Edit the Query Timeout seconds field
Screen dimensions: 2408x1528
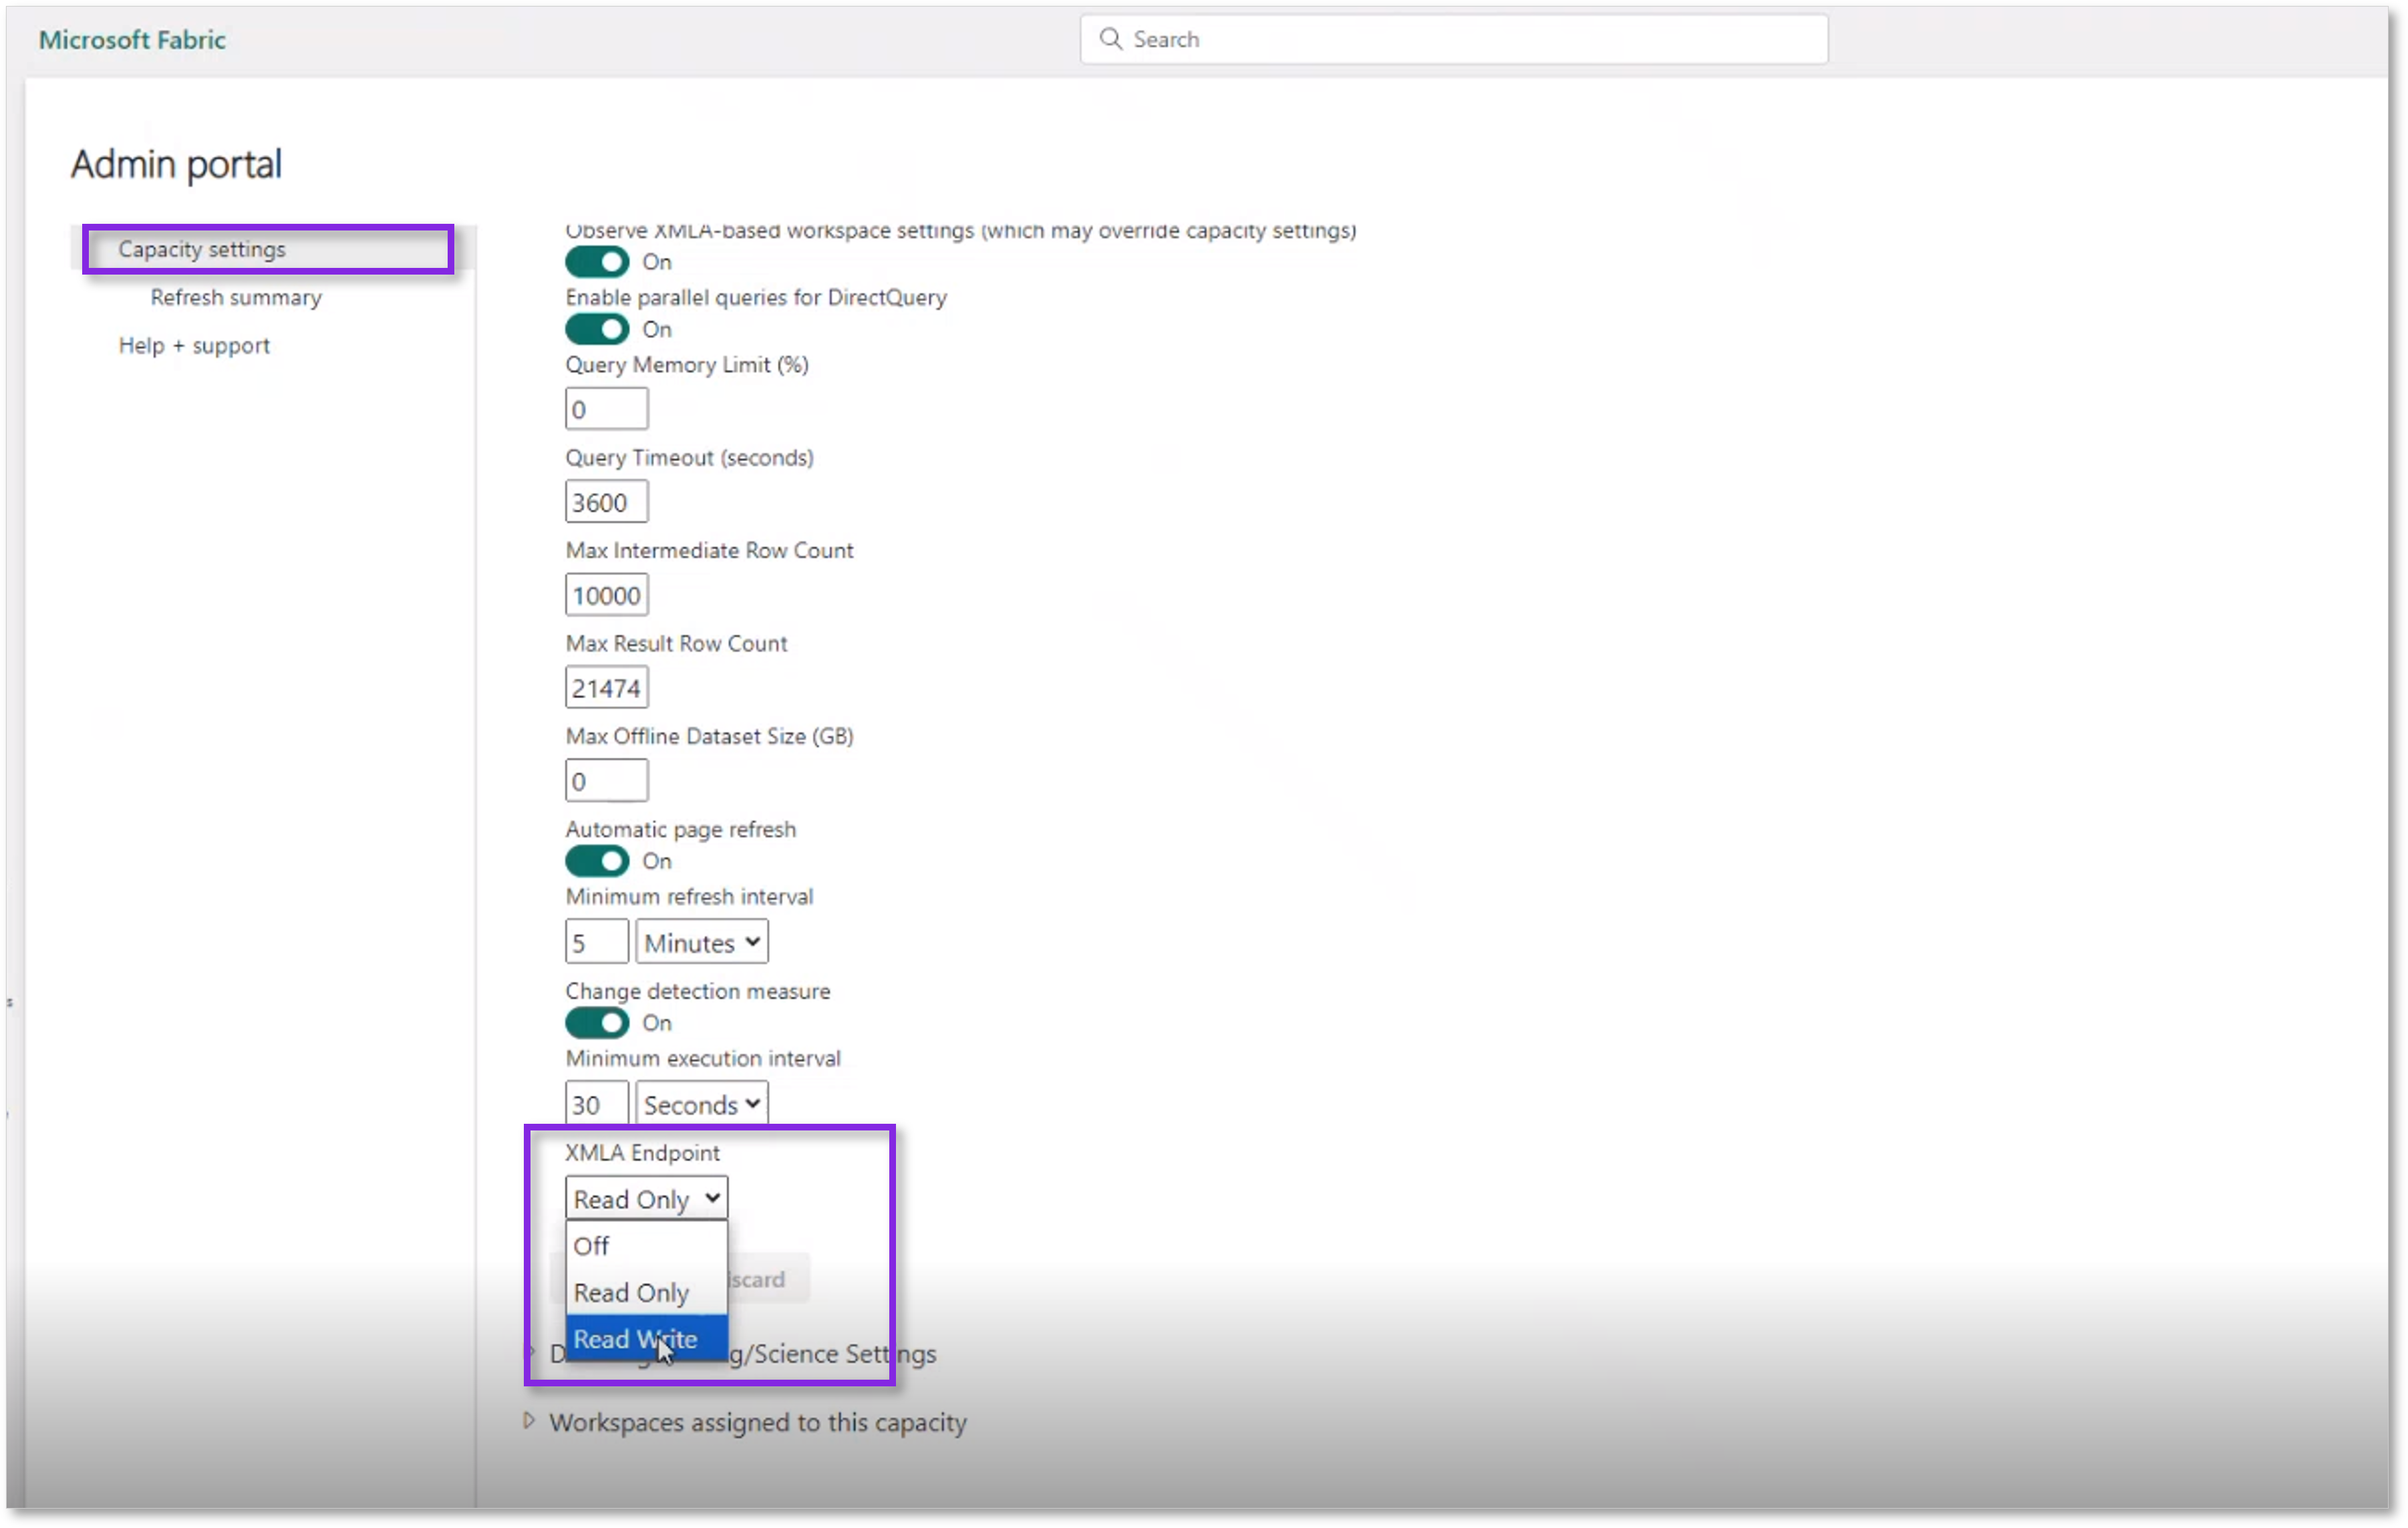coord(606,501)
